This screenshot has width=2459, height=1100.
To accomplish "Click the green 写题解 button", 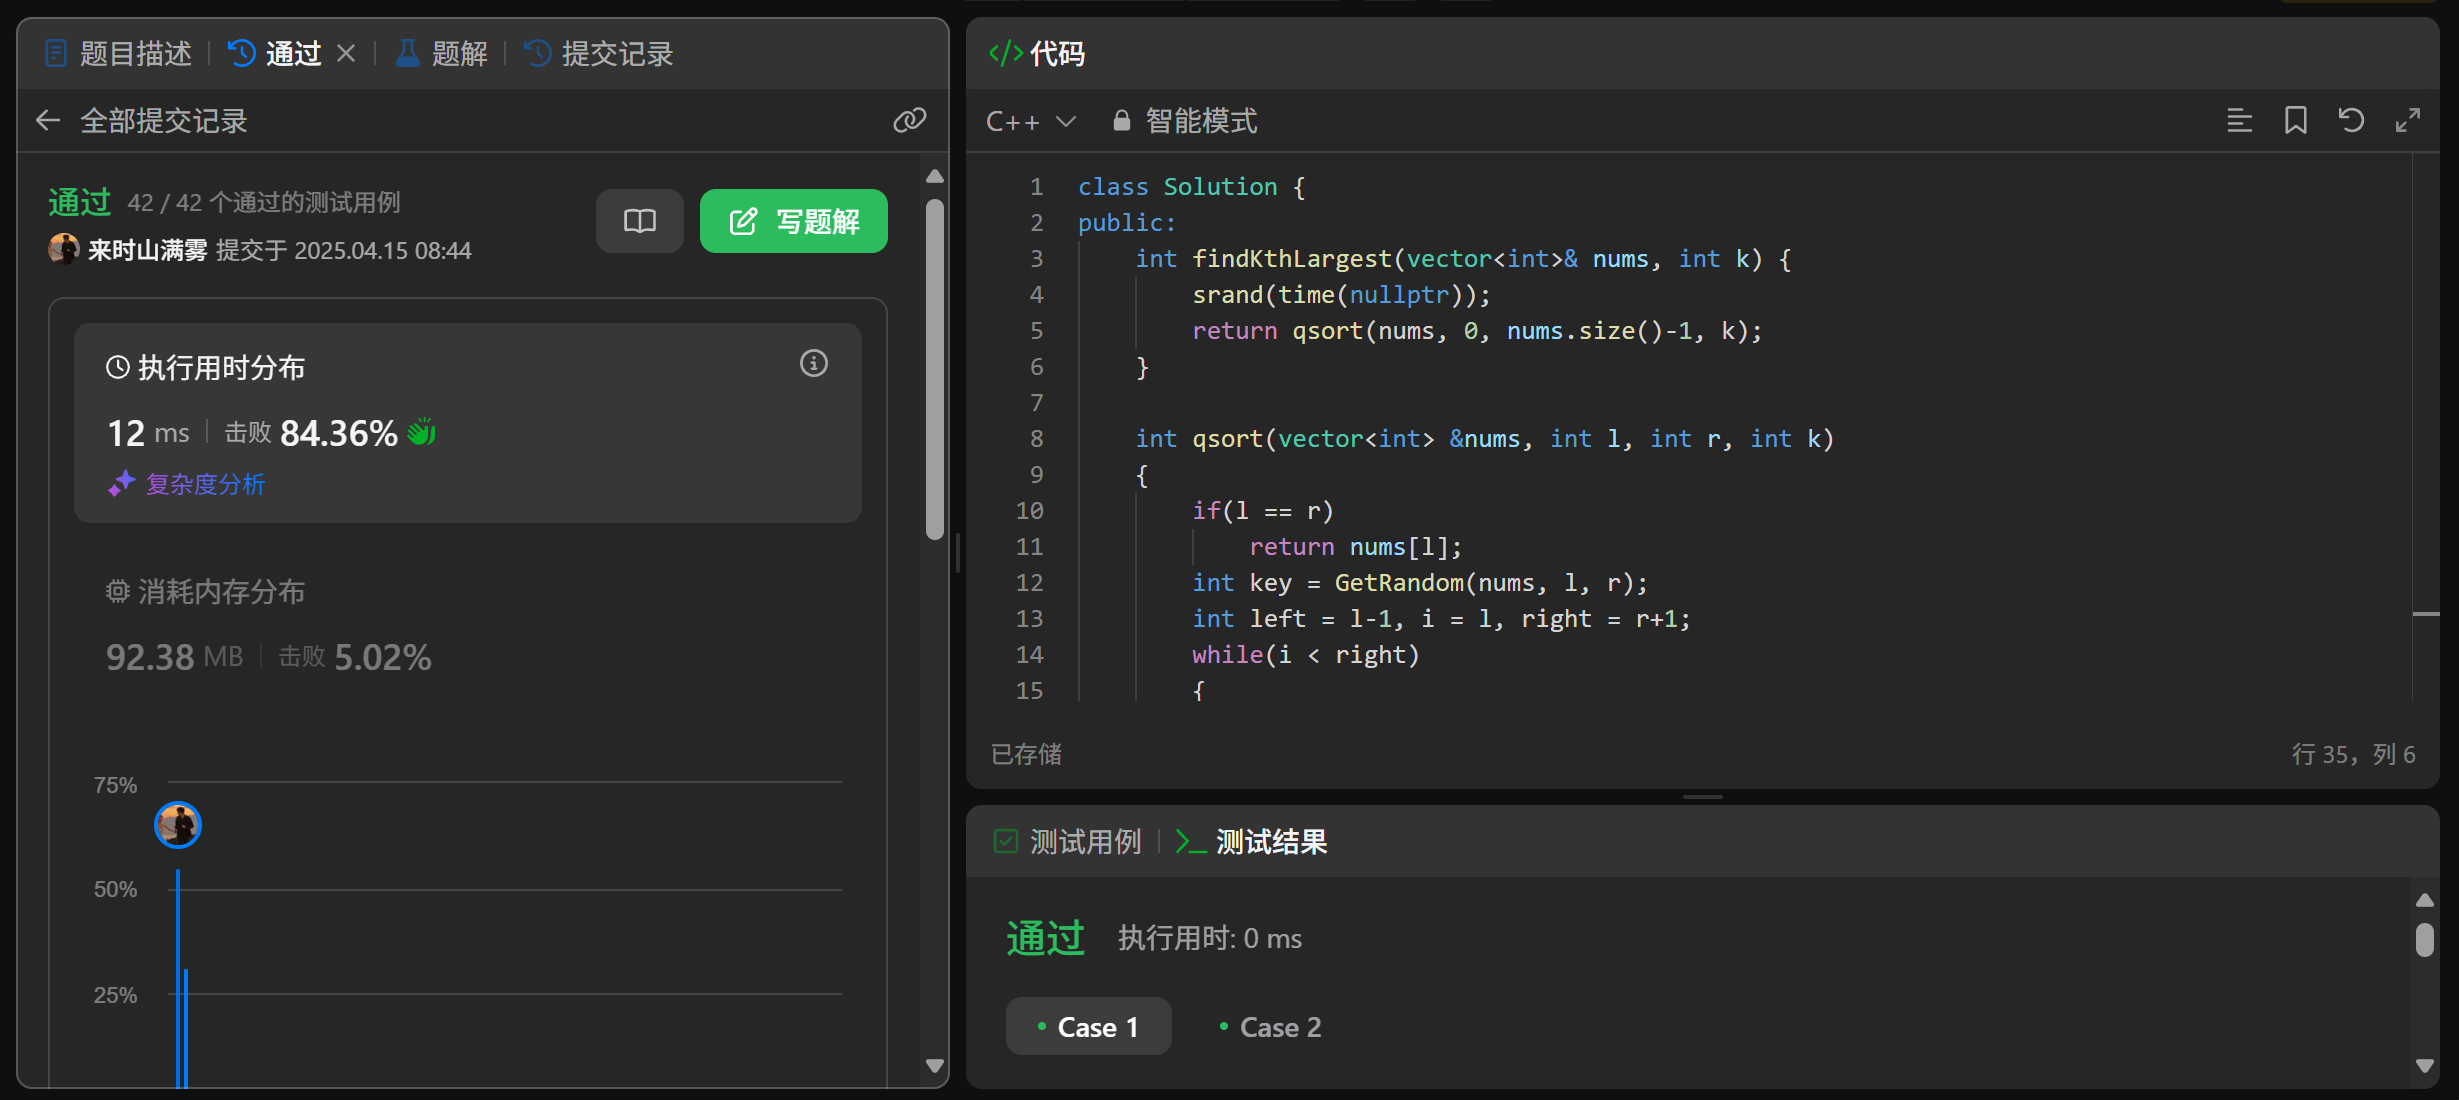I will pyautogui.click(x=793, y=221).
